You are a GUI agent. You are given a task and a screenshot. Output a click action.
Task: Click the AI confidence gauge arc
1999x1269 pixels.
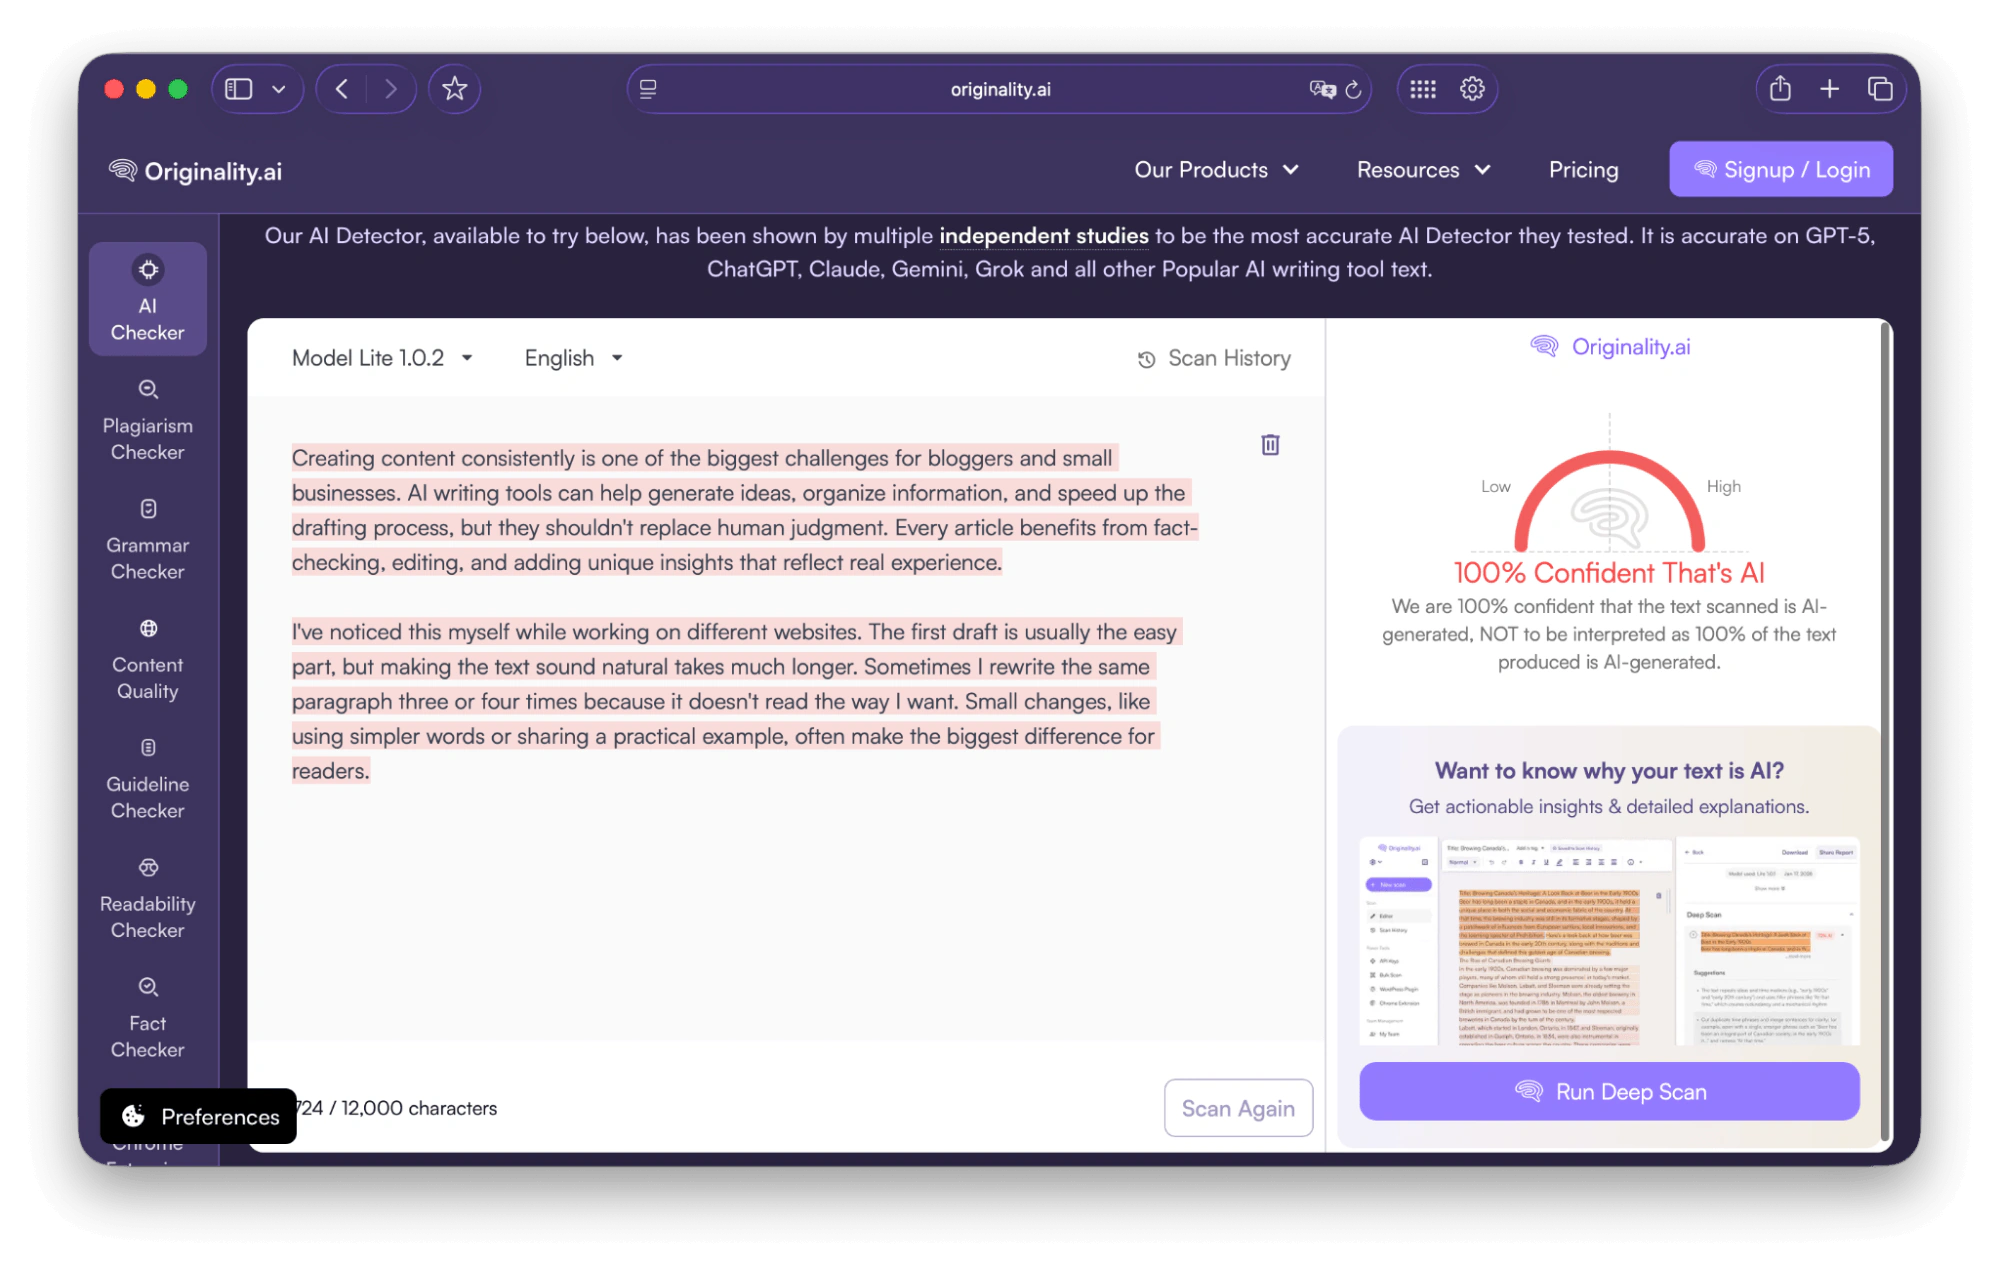(1609, 500)
